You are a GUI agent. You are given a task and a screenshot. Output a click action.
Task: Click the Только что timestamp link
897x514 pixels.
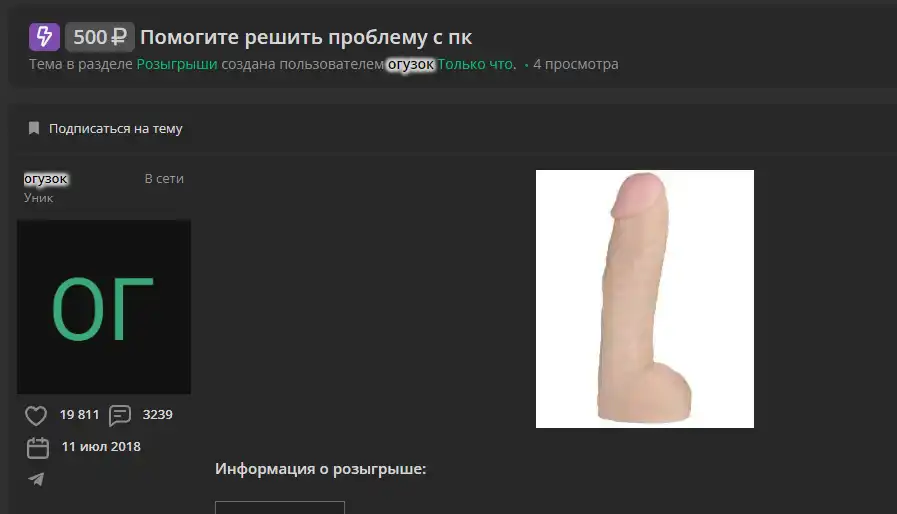pyautogui.click(x=476, y=64)
